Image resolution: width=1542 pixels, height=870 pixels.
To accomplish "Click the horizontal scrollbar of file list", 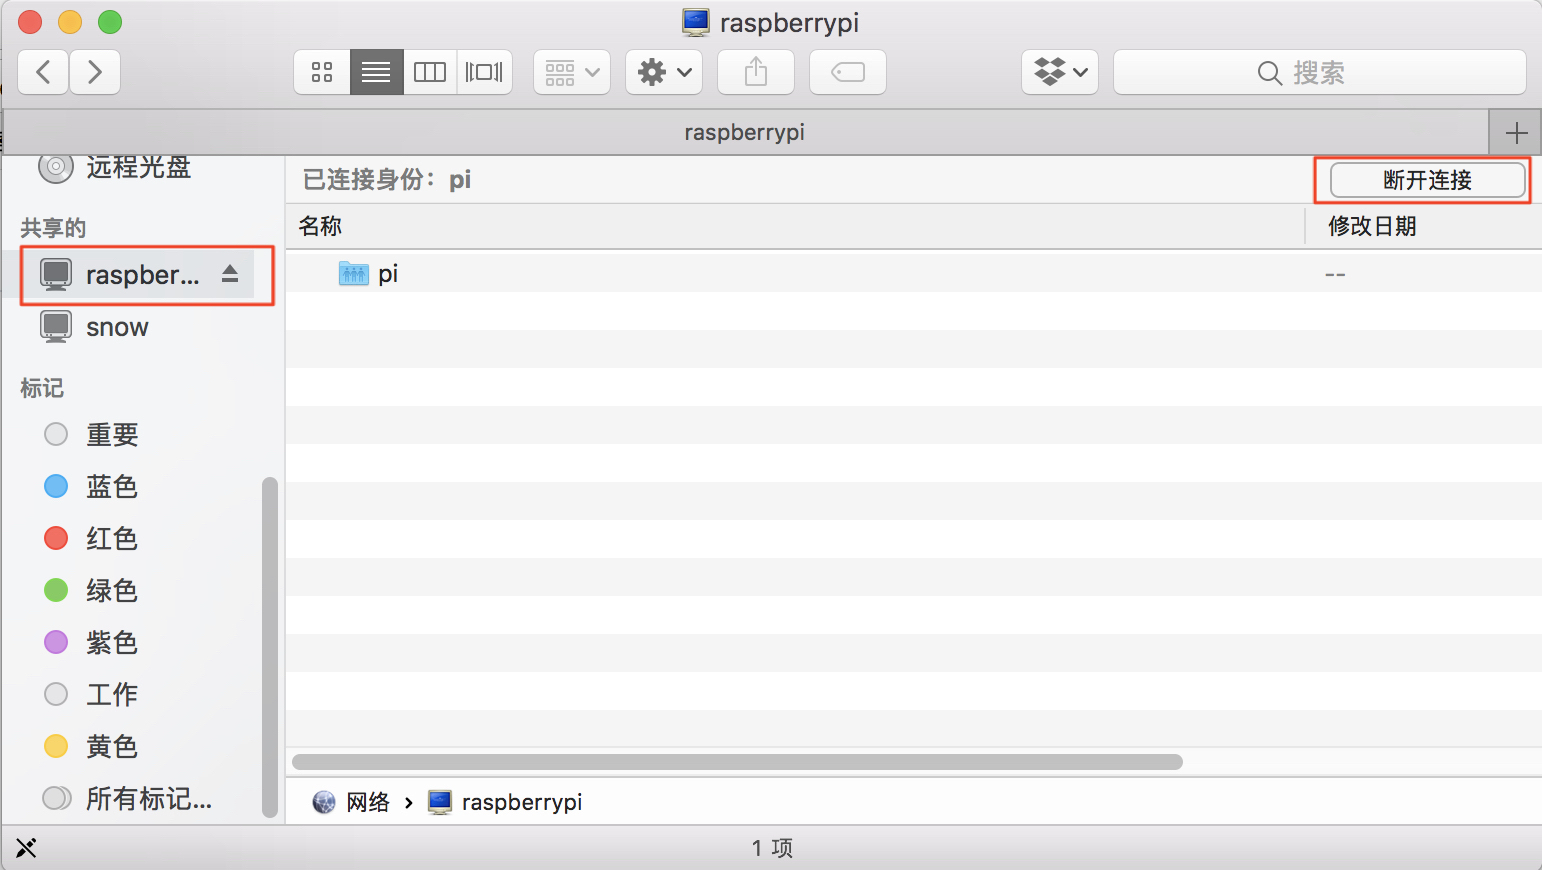I will pos(737,762).
